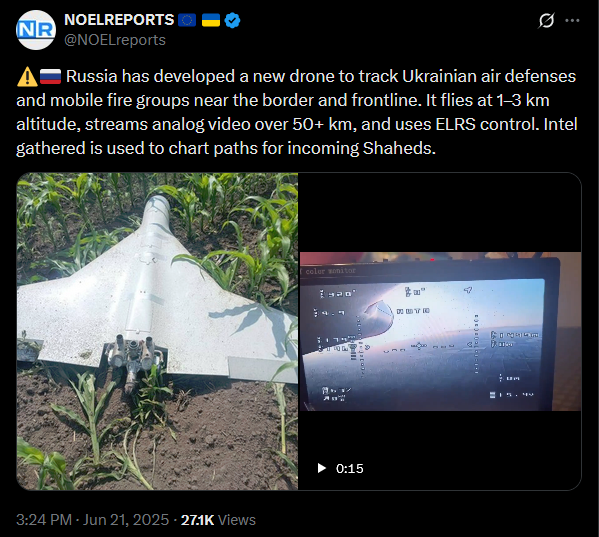599x537 pixels.
Task: Open the FPV monitor video thumbnail
Action: click(440, 331)
